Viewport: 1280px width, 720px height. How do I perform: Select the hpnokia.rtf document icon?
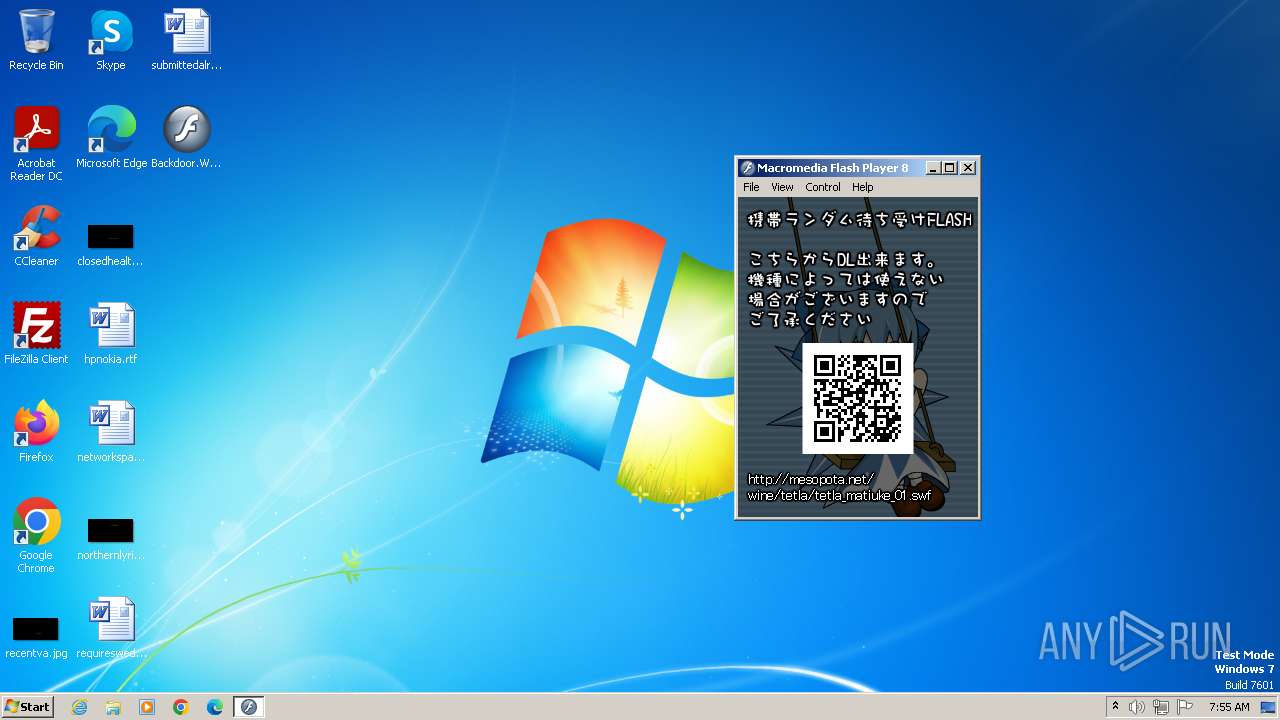tap(110, 334)
